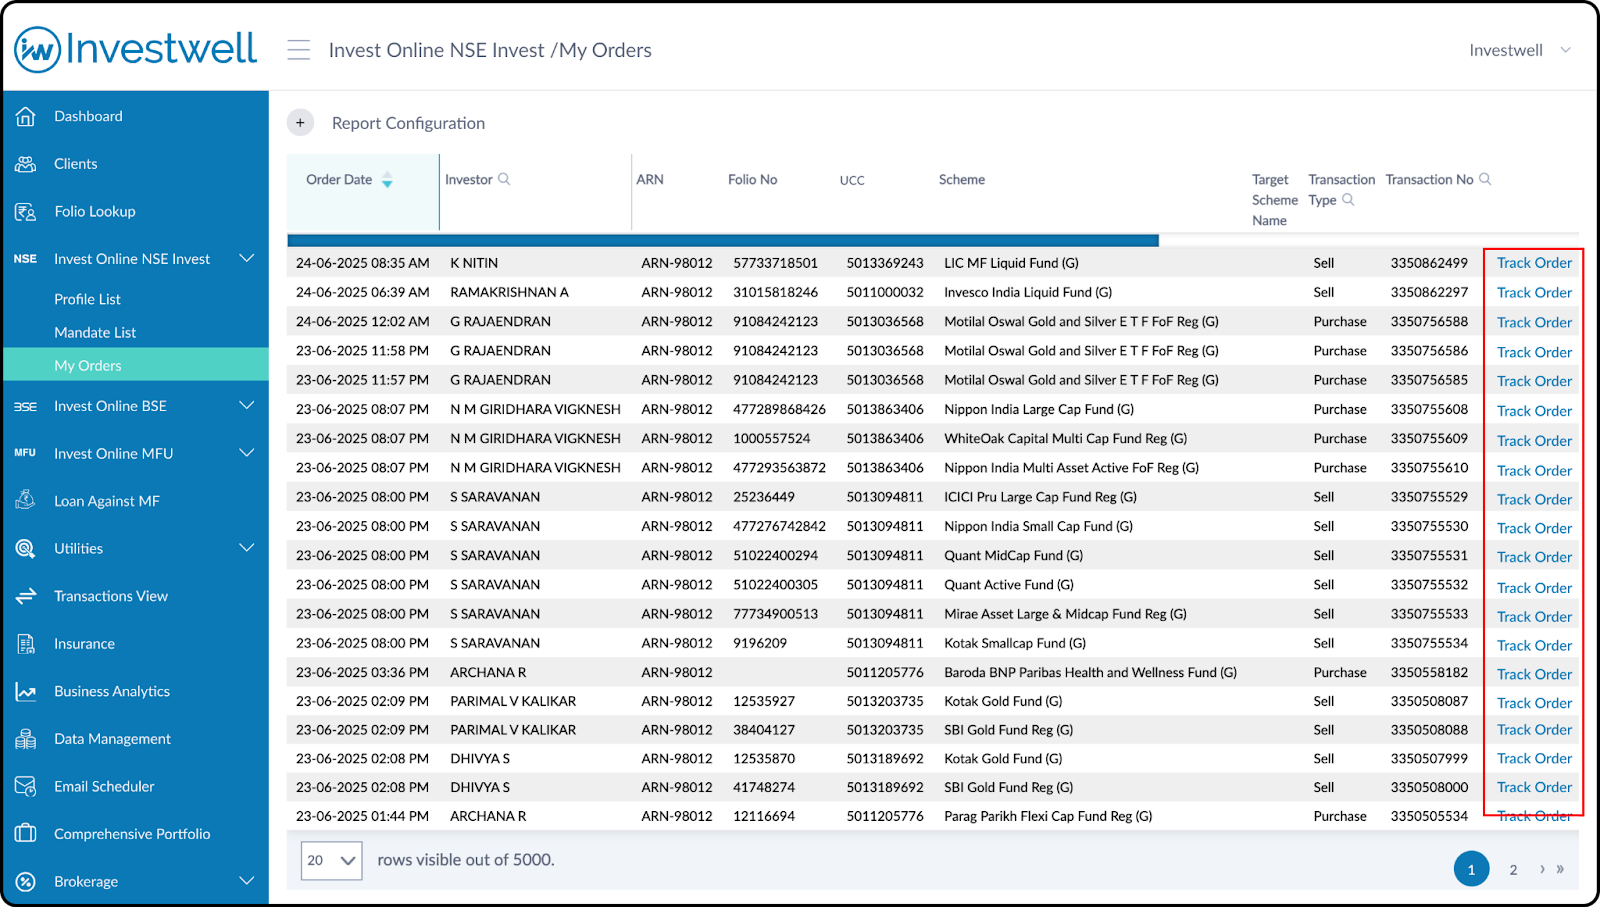
Task: Click the search icon beside Transaction No
Action: pyautogui.click(x=1485, y=179)
